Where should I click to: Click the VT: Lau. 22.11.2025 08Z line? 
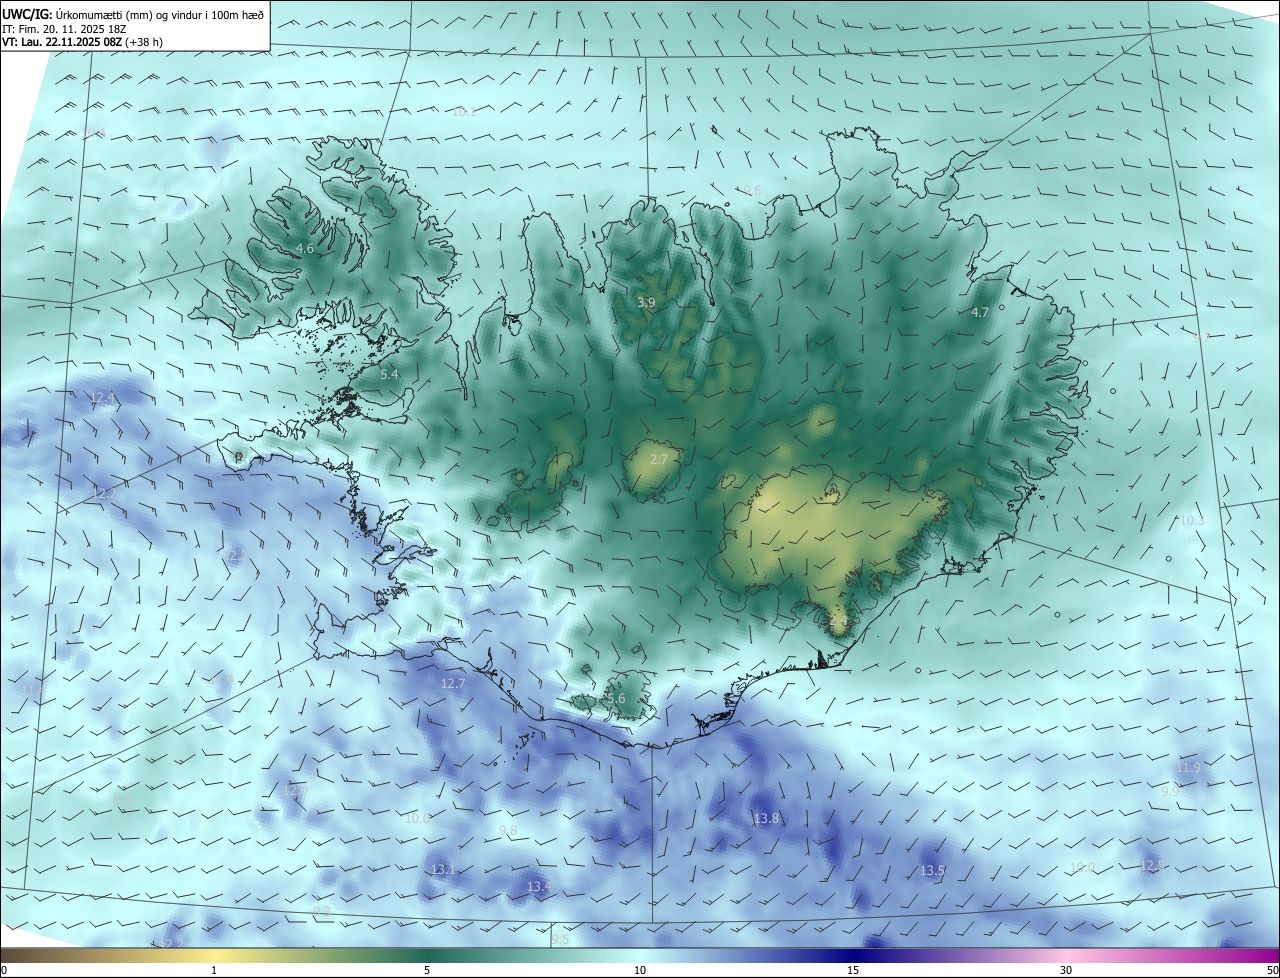click(82, 42)
